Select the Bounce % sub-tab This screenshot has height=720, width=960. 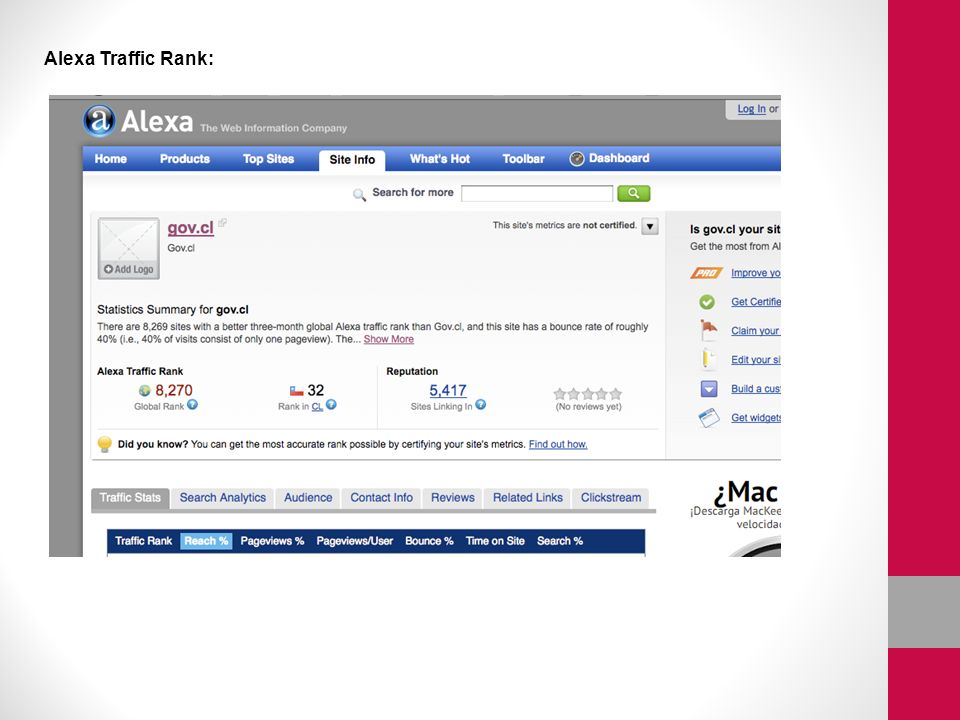point(429,541)
